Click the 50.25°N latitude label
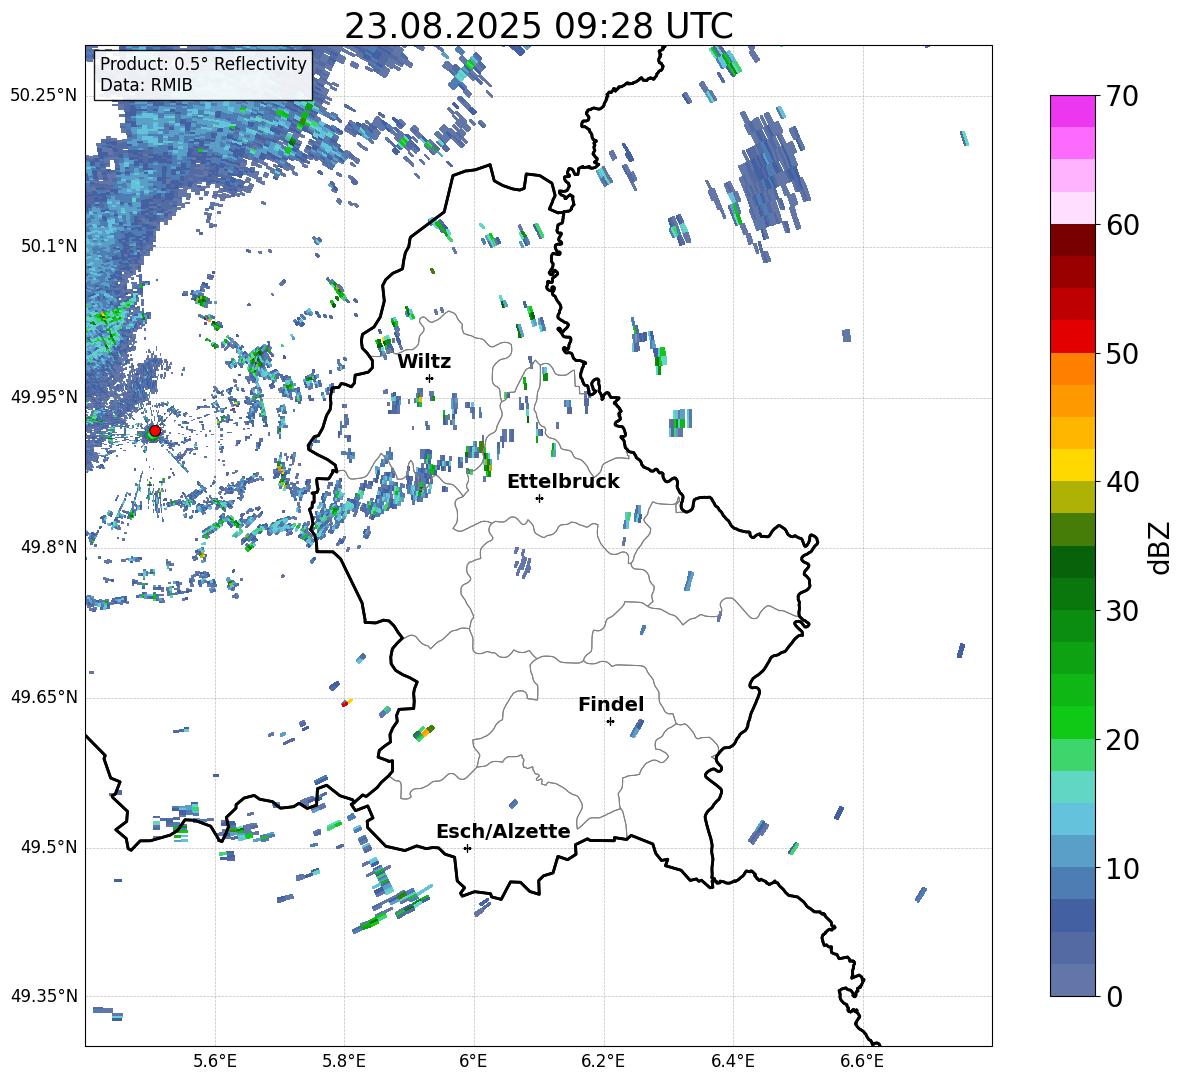 coord(44,96)
